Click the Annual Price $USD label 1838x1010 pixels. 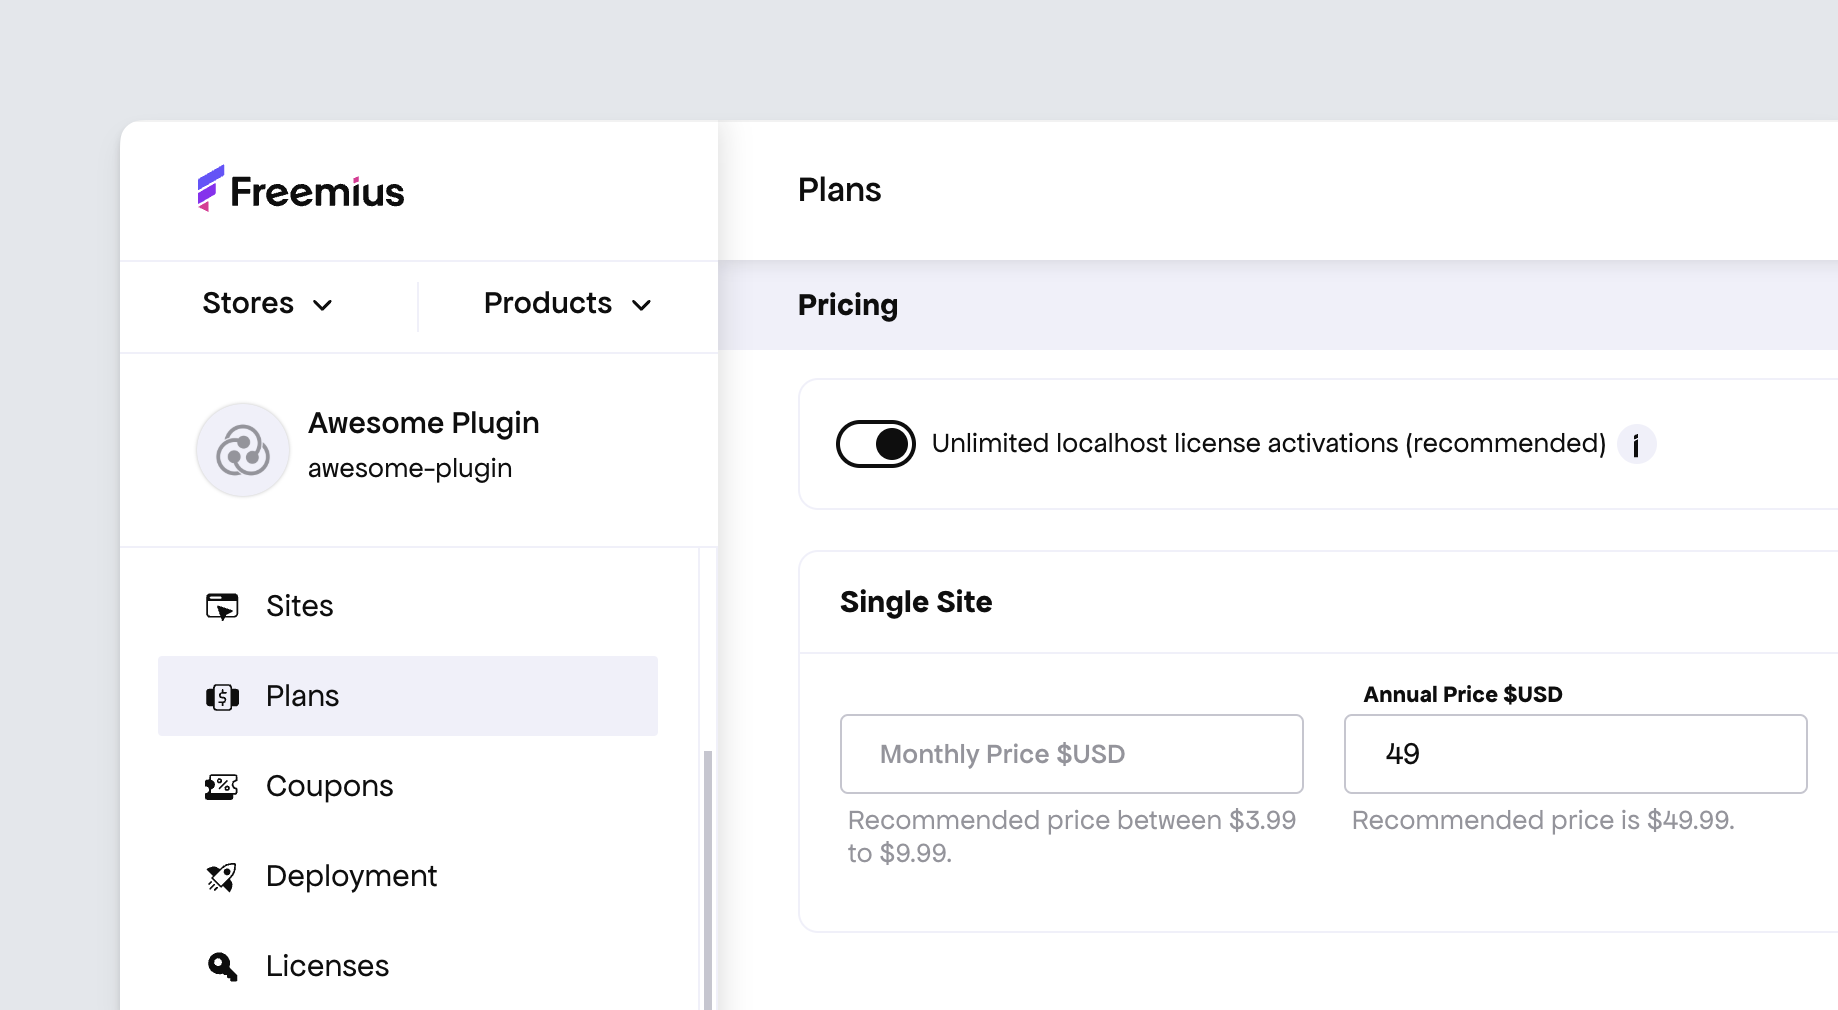1463,694
